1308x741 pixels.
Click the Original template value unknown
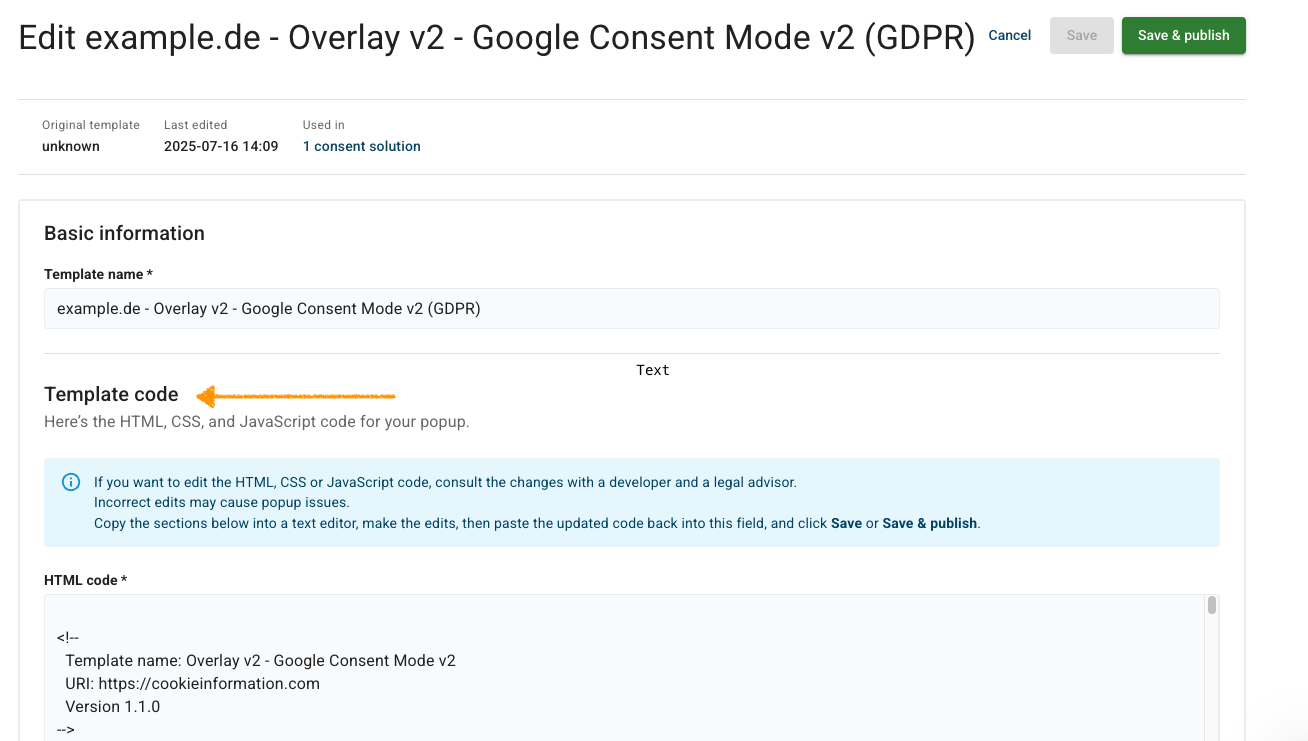click(x=70, y=146)
